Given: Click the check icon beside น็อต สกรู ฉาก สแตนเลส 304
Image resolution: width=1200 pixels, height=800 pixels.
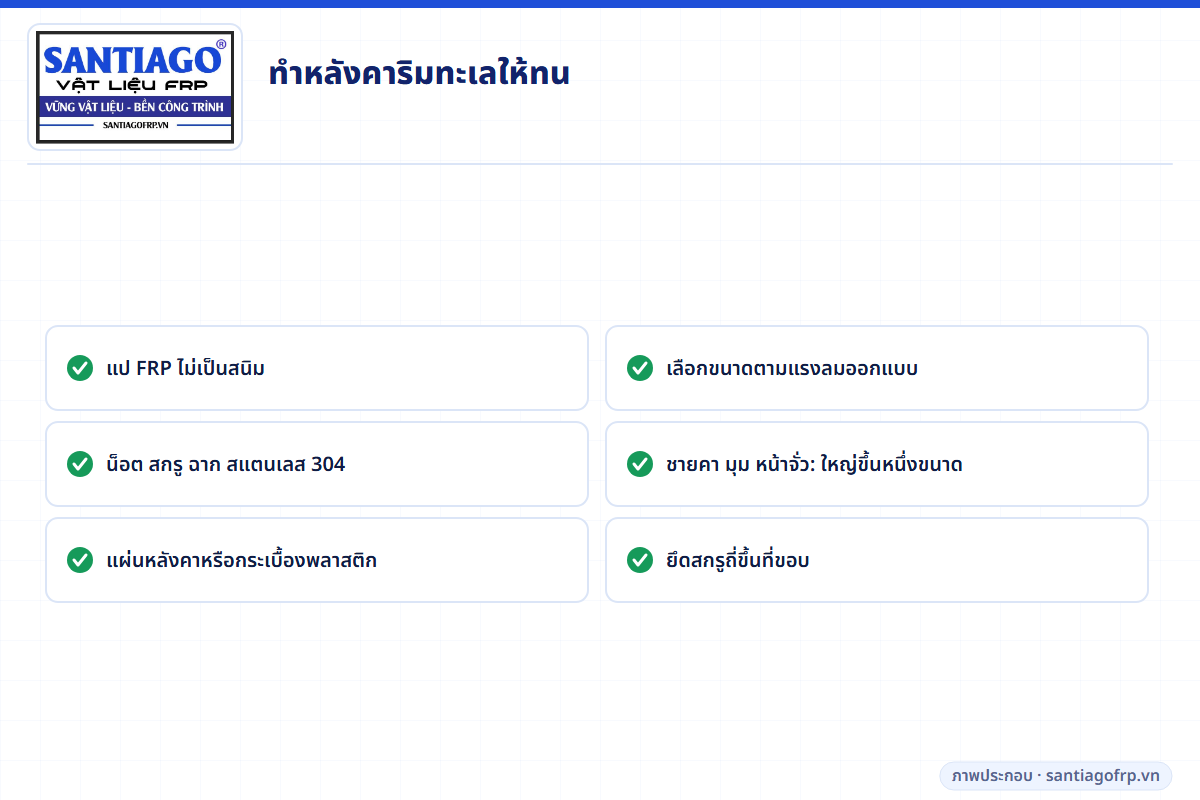Looking at the screenshot, I should click(x=80, y=464).
